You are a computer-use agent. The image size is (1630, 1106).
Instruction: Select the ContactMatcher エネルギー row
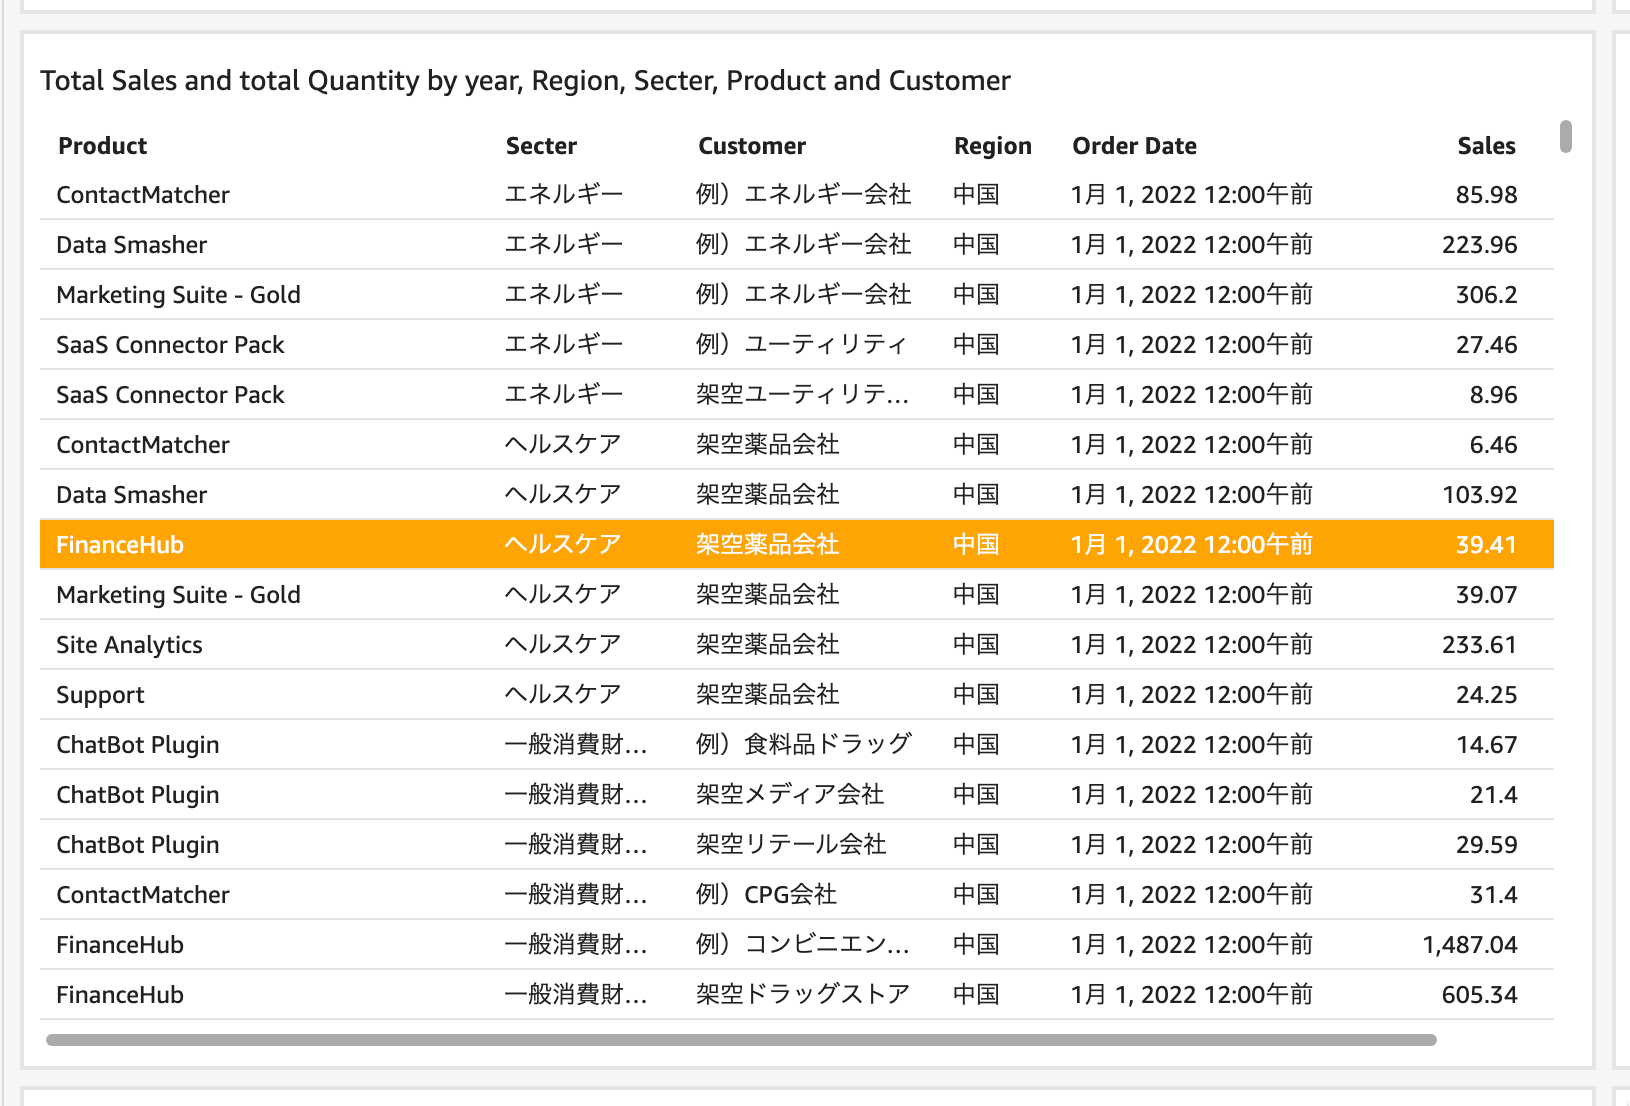click(x=700, y=194)
